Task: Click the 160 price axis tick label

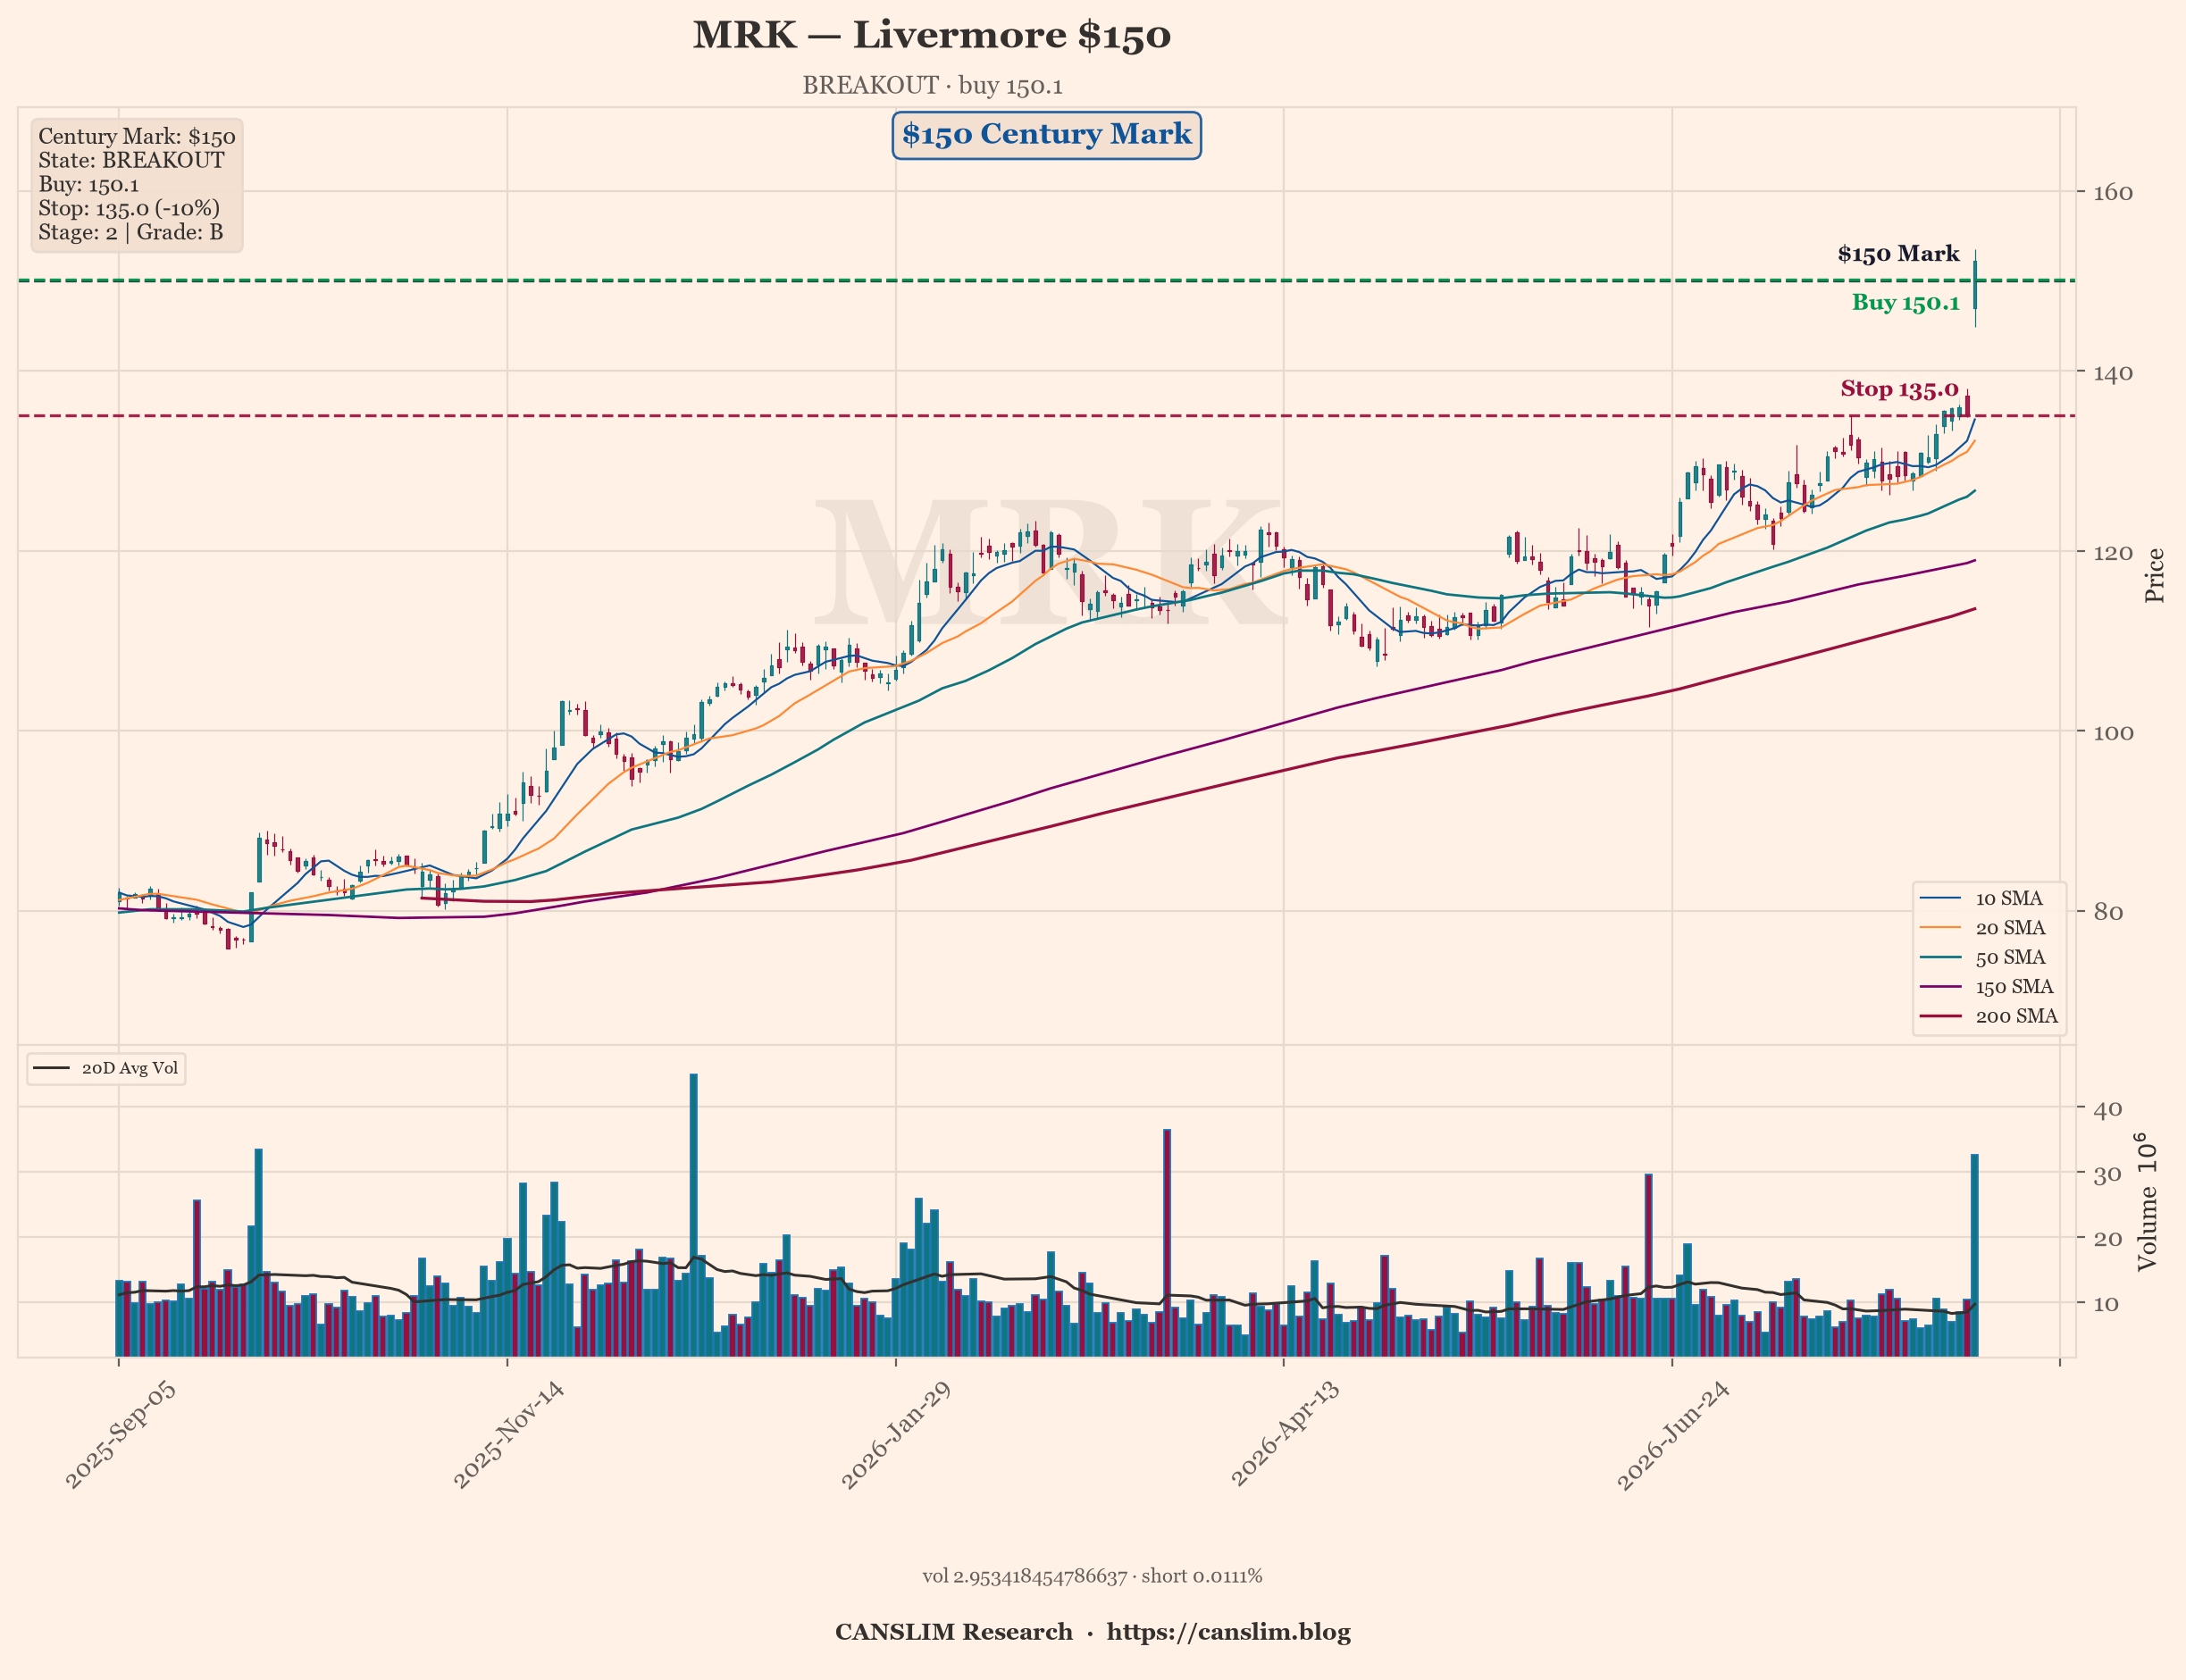Action: (x=2113, y=193)
